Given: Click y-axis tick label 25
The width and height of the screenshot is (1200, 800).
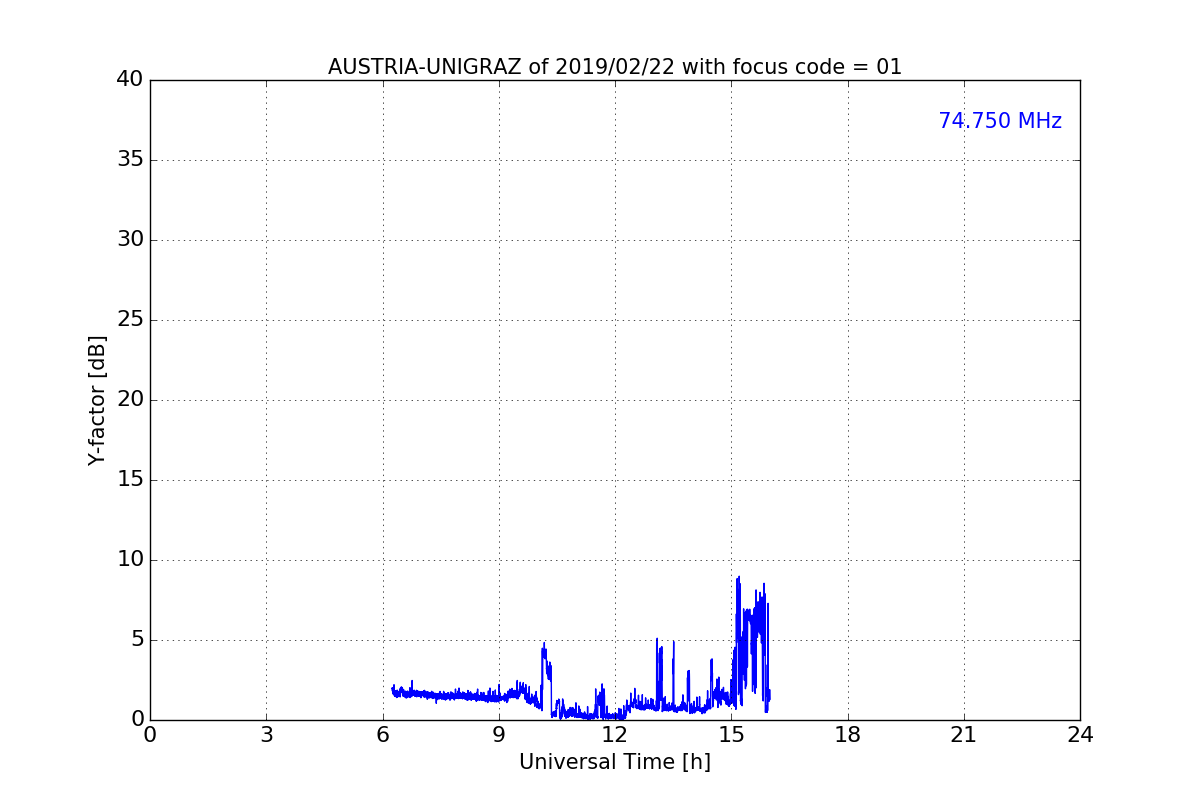Looking at the screenshot, I should pyautogui.click(x=130, y=320).
